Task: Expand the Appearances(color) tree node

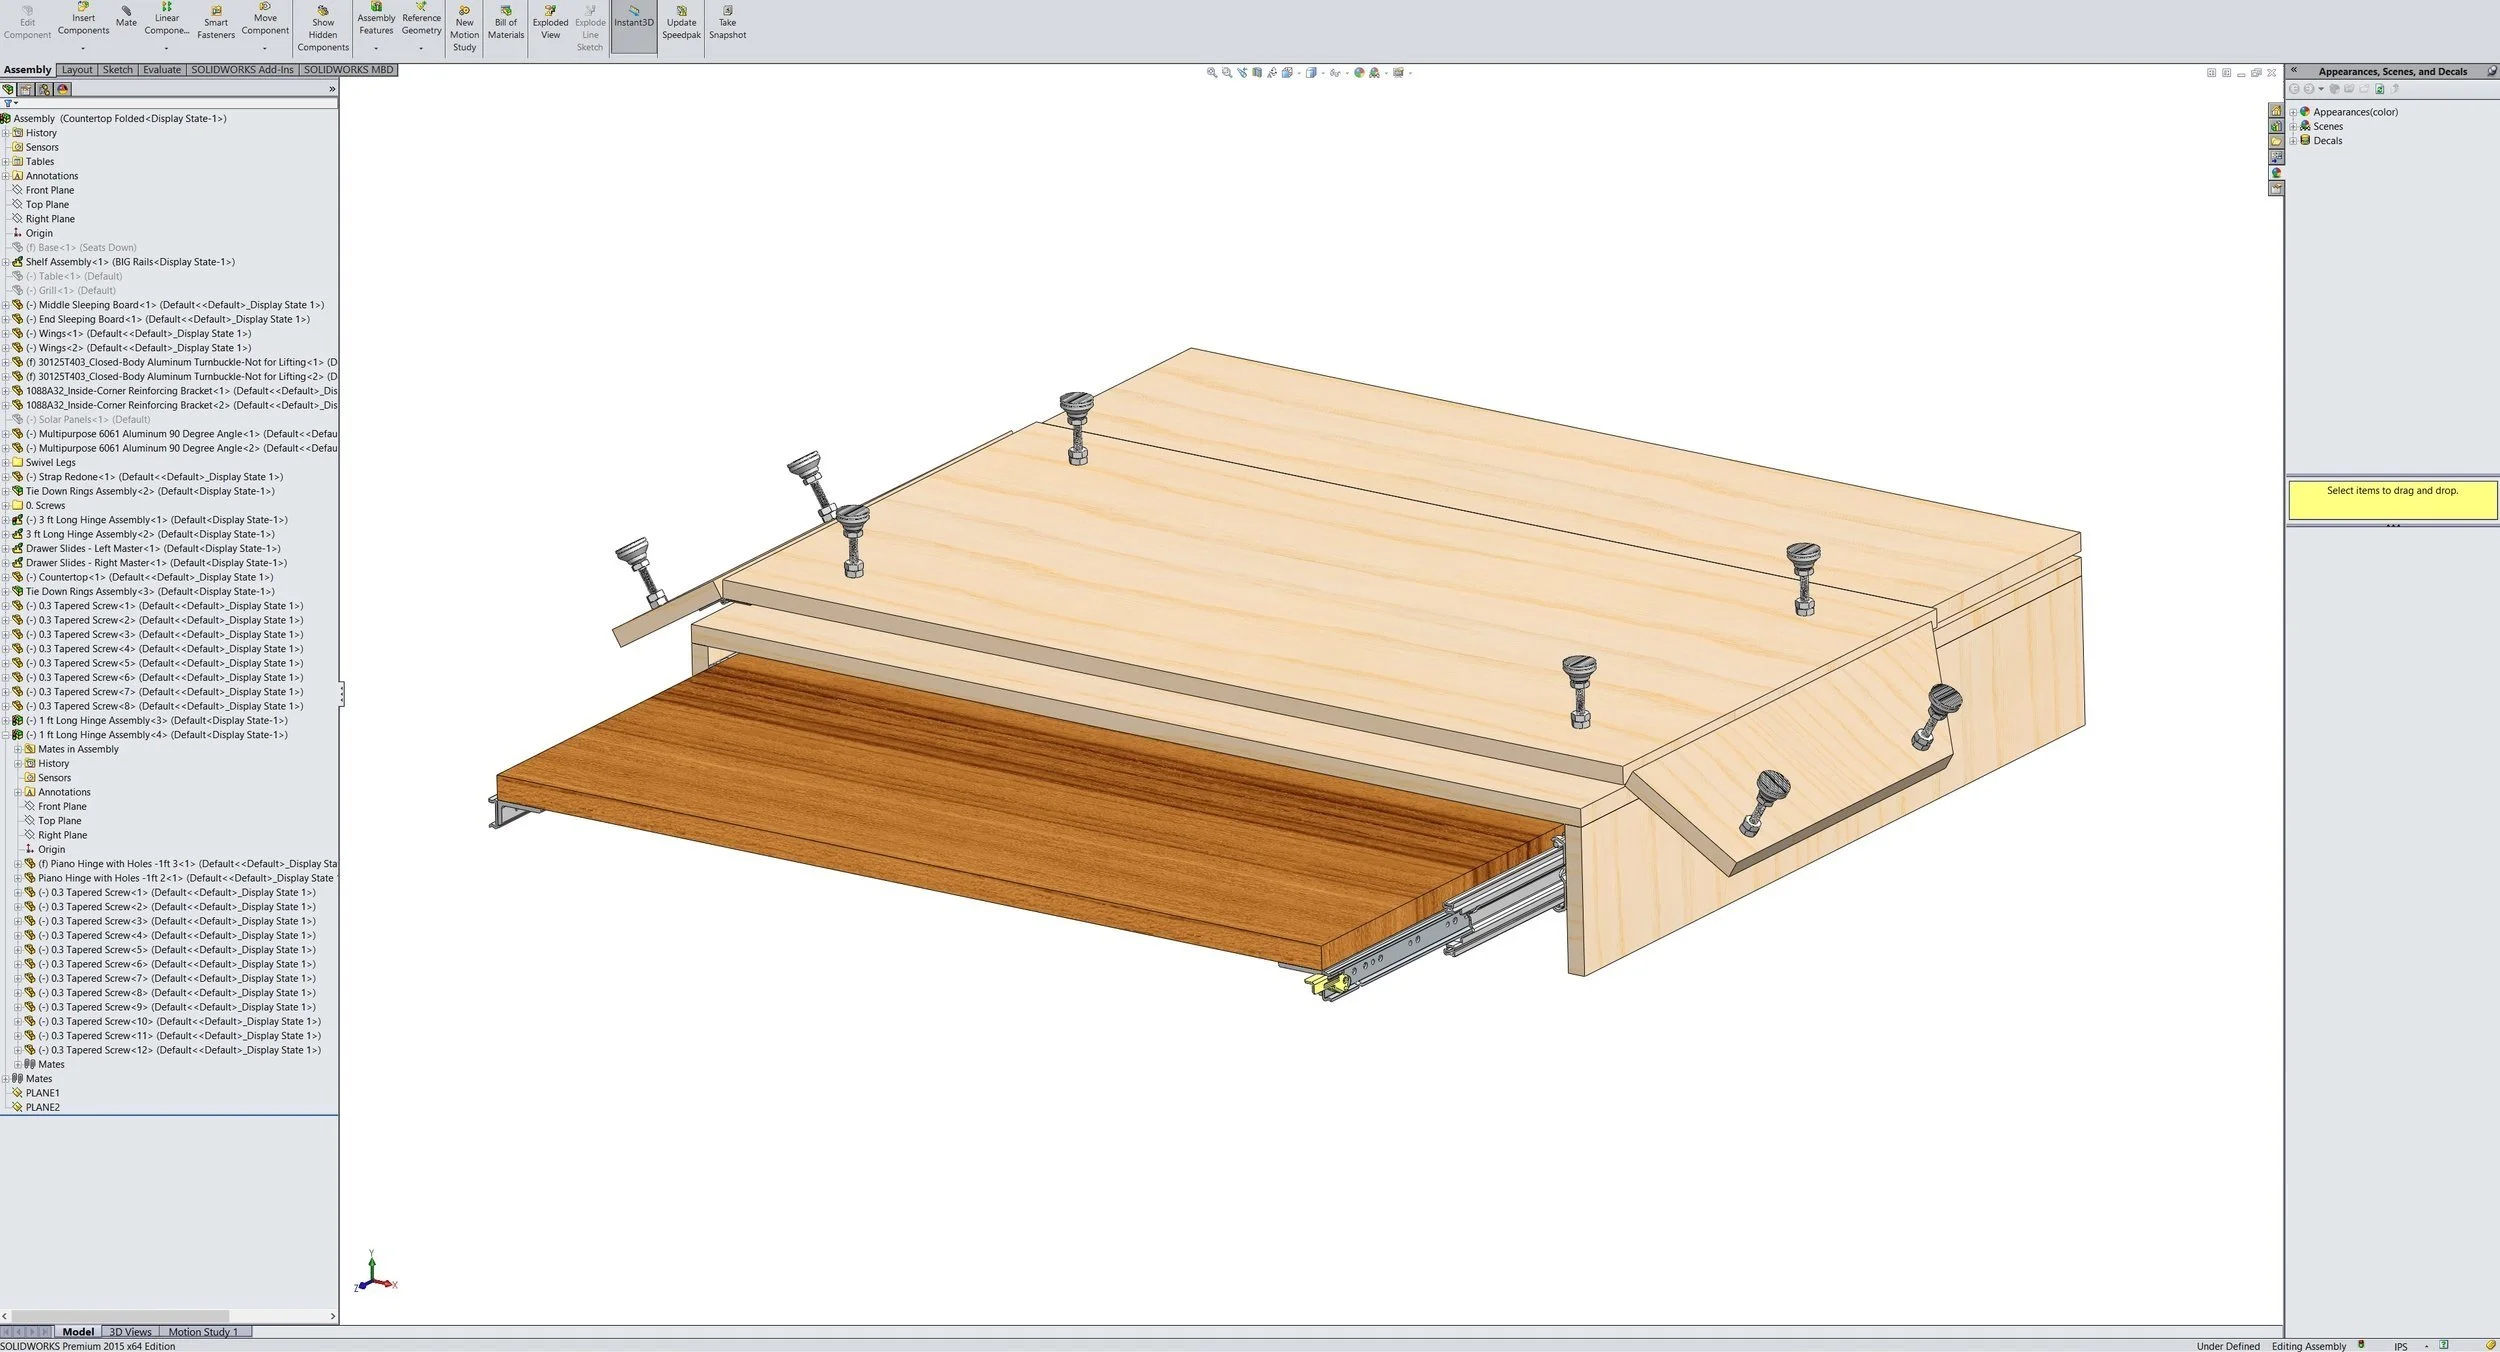Action: click(x=2293, y=112)
